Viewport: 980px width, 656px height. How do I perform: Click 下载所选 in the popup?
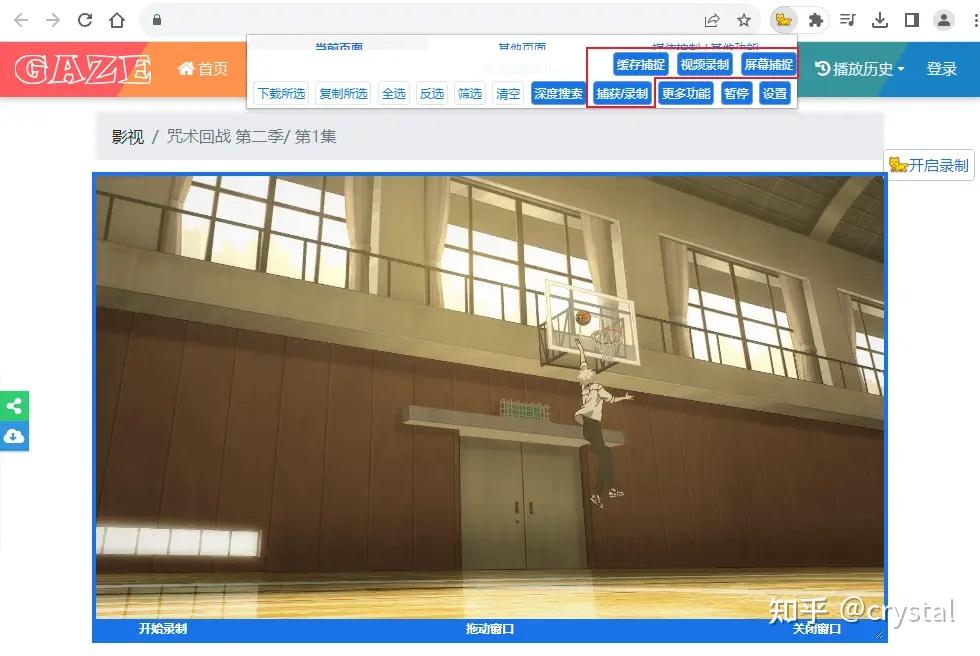pos(281,94)
